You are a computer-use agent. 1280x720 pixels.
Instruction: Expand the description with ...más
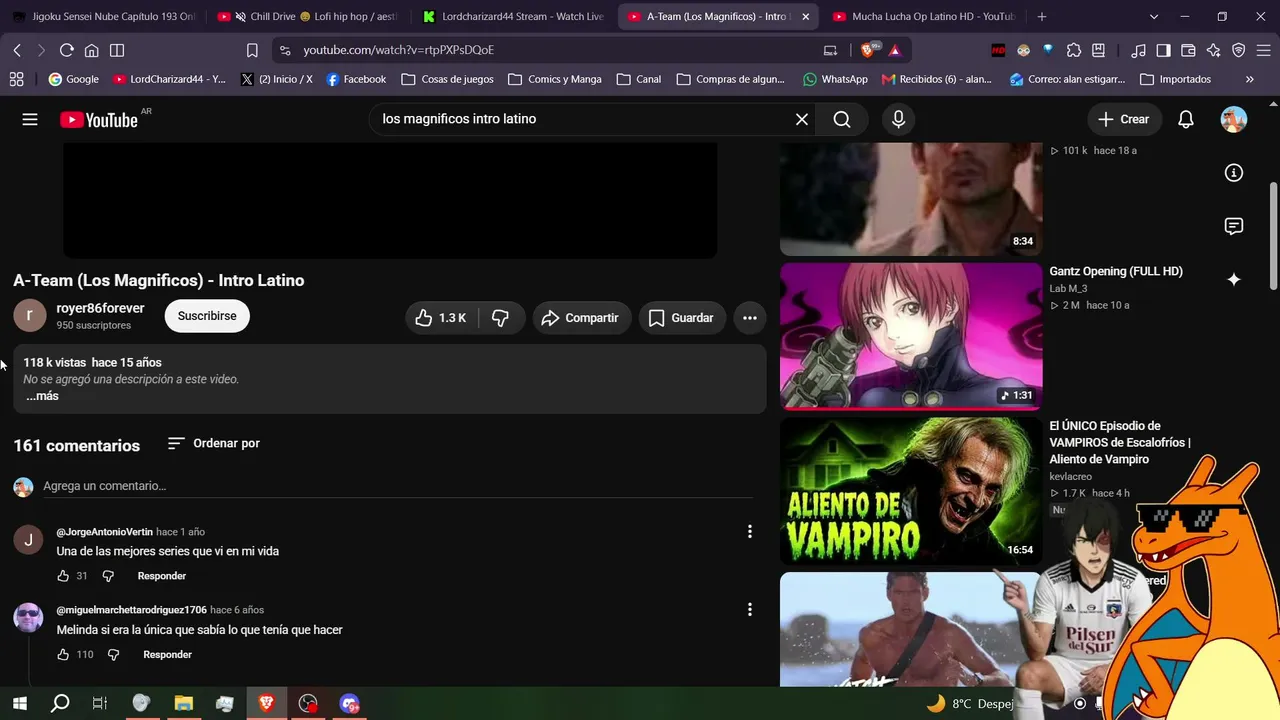point(42,396)
